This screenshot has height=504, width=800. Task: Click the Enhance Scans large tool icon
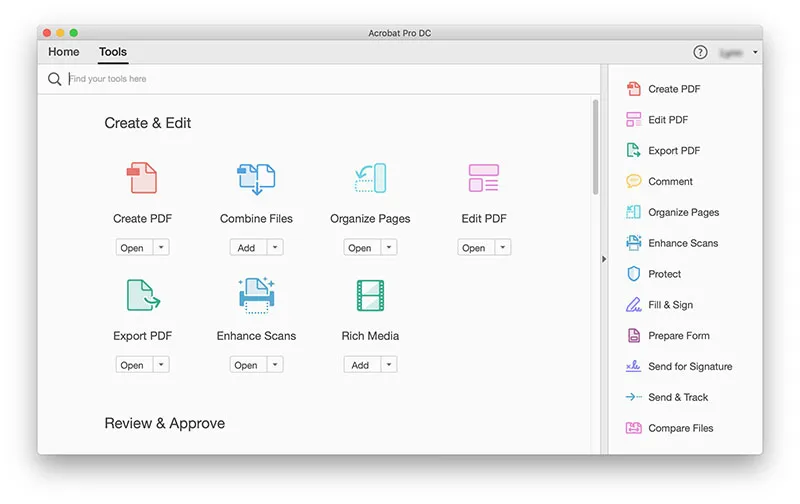[x=256, y=295]
